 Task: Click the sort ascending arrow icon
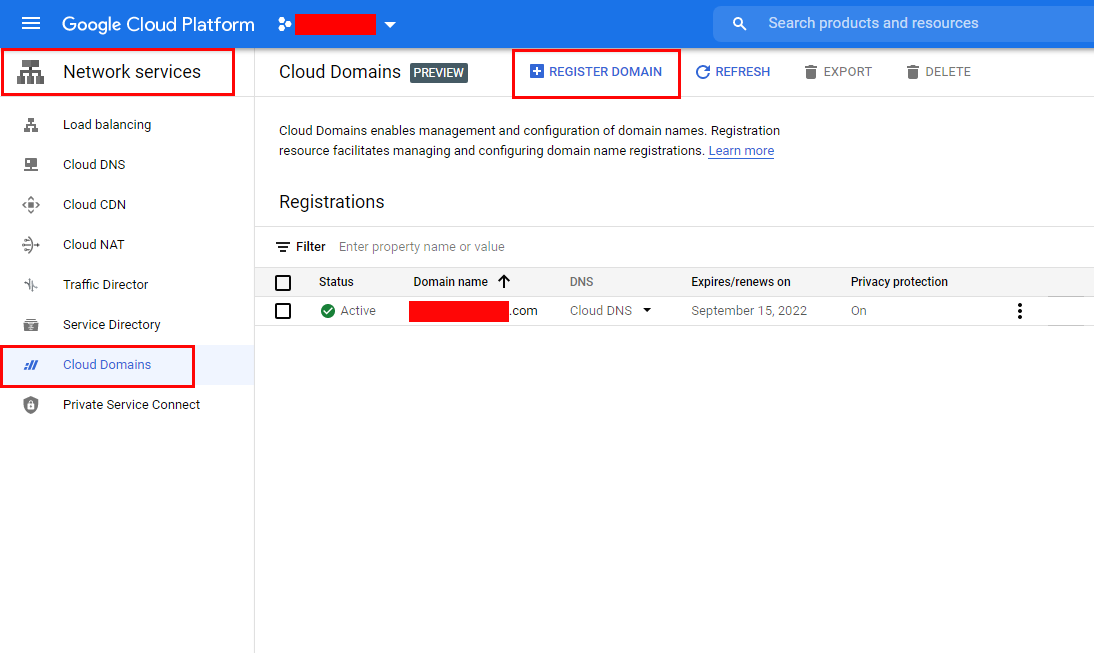pos(504,281)
